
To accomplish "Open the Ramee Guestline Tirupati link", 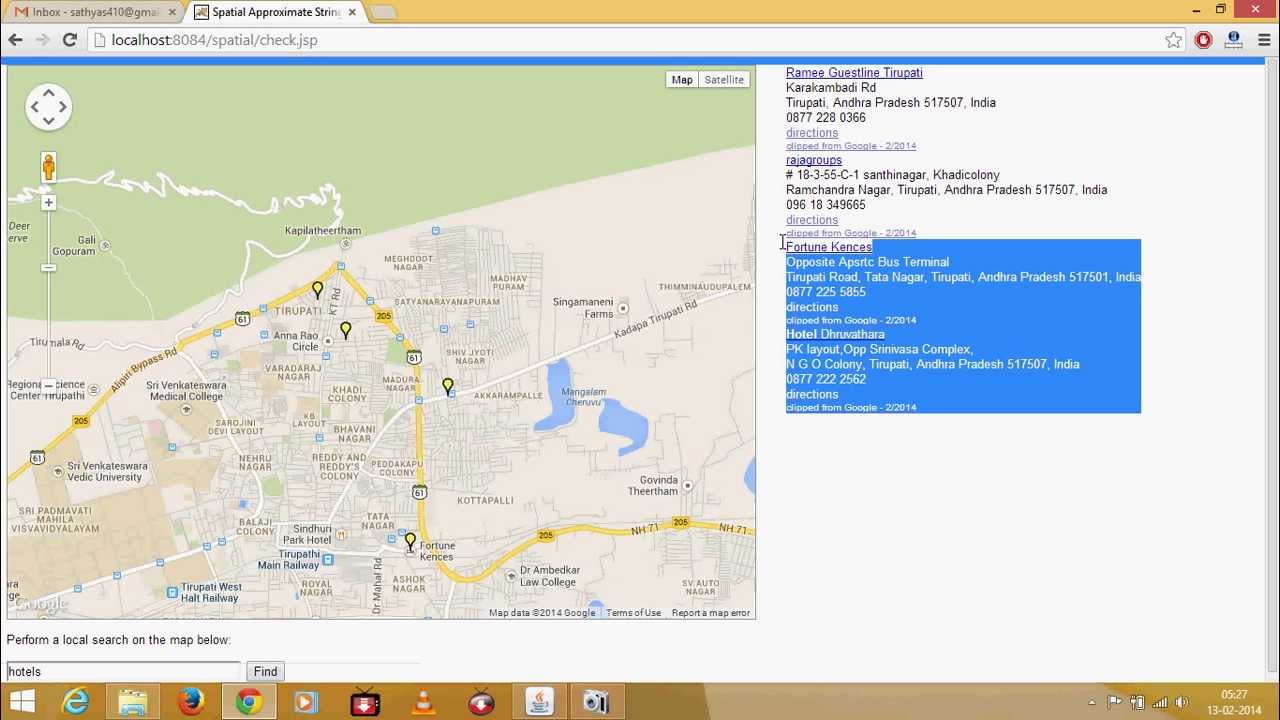I will click(x=854, y=73).
